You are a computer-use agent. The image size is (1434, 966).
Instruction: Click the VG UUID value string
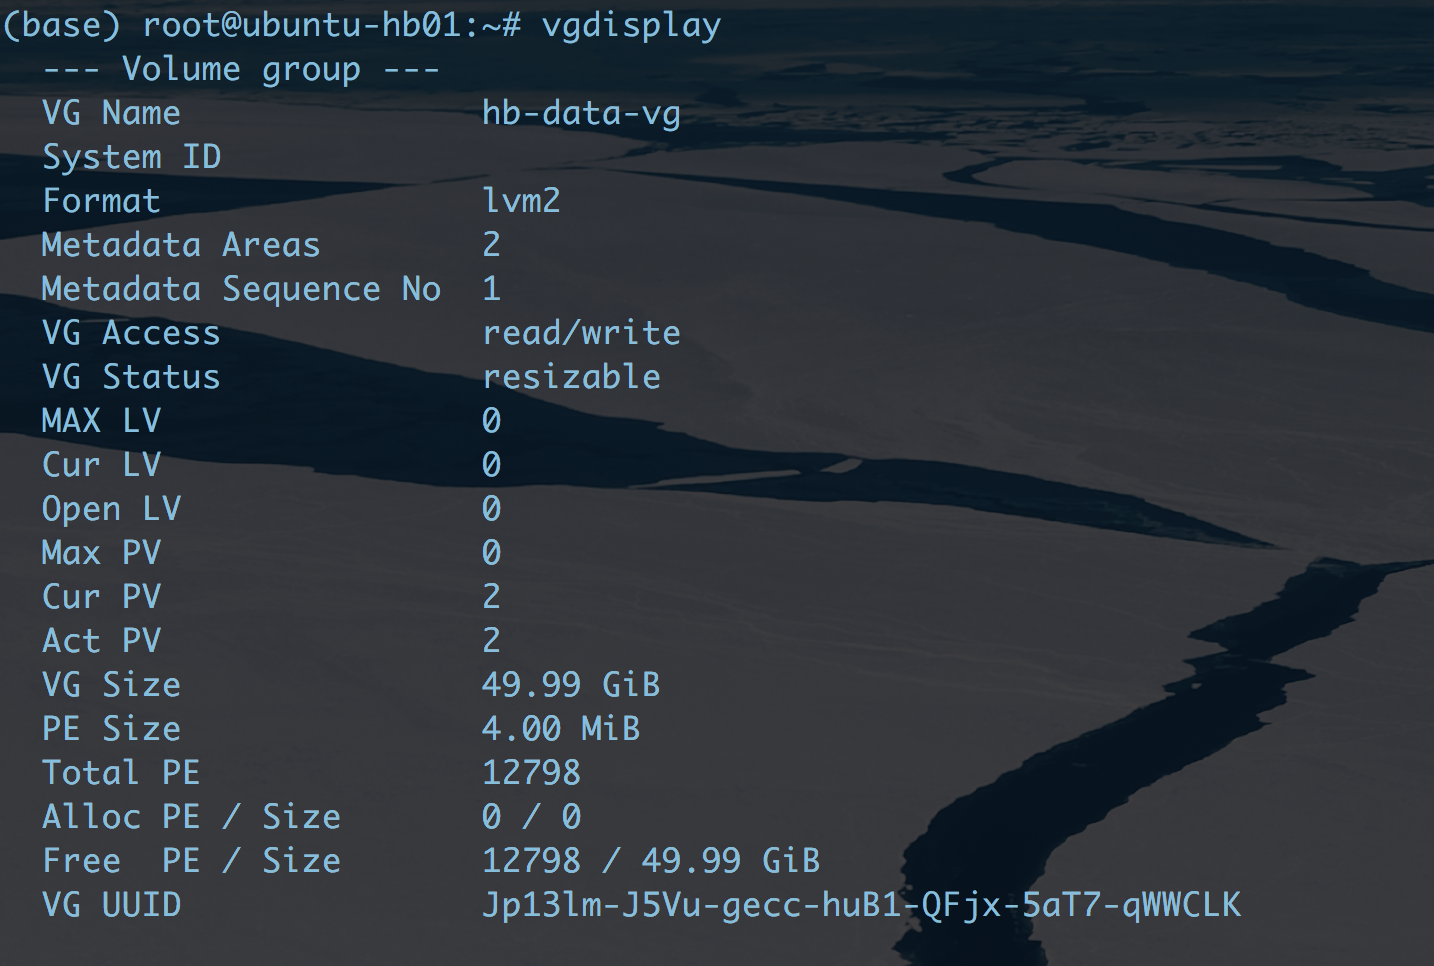(x=861, y=905)
